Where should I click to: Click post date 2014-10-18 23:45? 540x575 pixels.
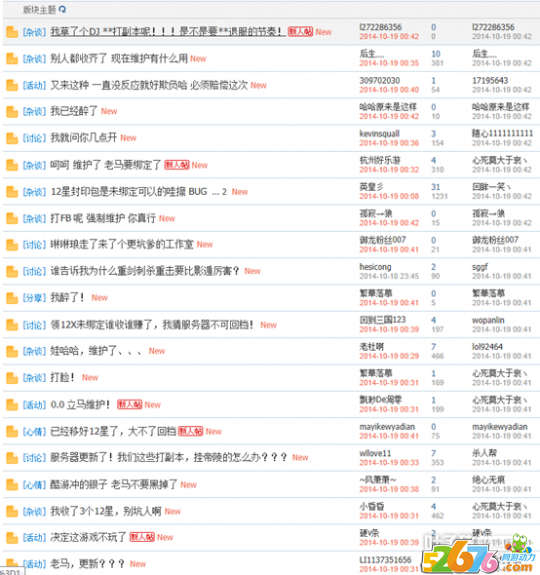click(389, 276)
